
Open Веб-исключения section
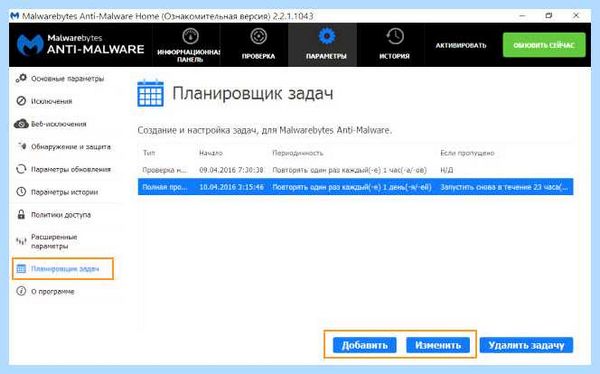(59, 124)
